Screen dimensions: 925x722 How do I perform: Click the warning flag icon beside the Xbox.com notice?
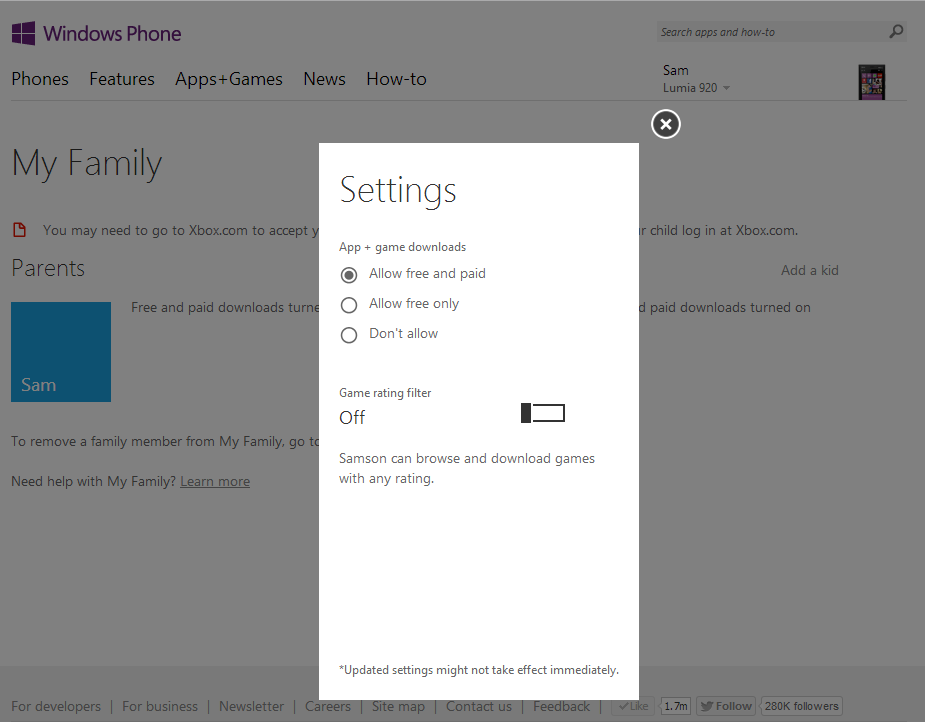click(18, 230)
